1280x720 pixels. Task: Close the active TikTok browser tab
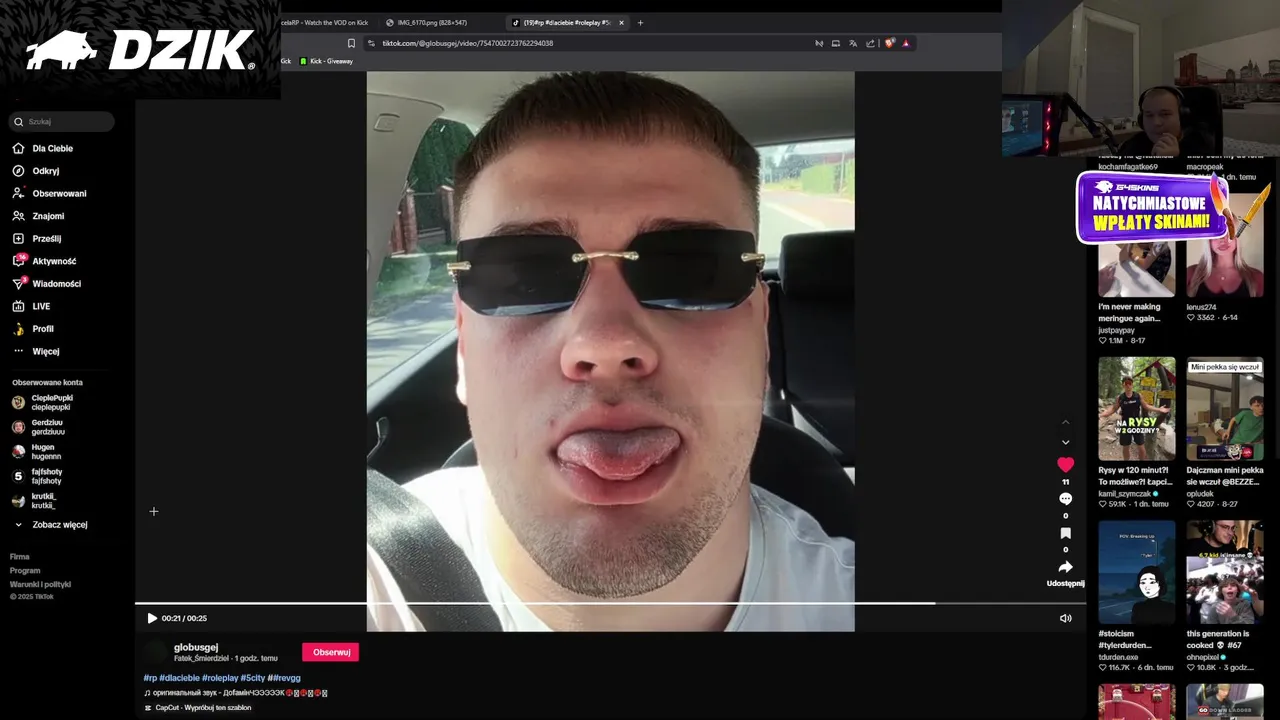[621, 22]
